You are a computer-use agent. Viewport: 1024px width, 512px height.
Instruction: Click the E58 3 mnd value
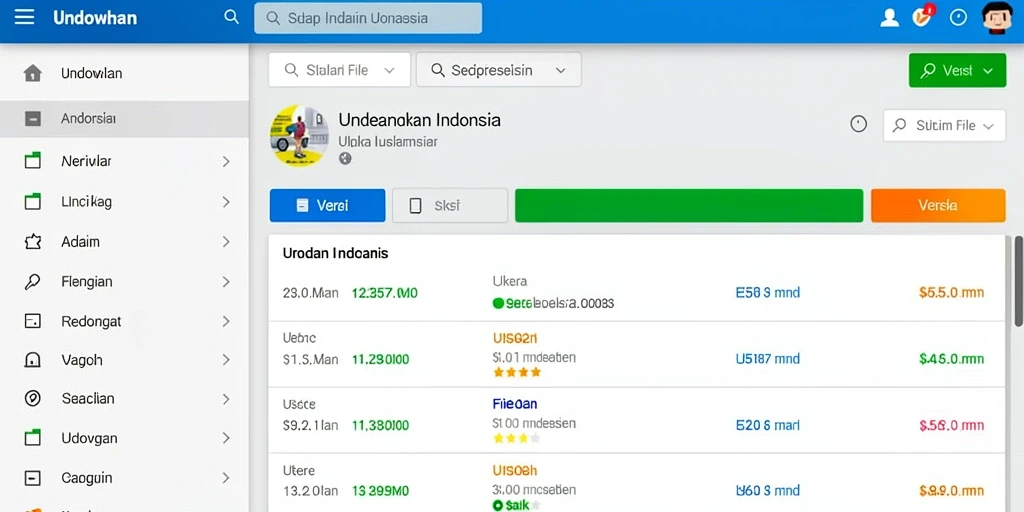pos(767,293)
